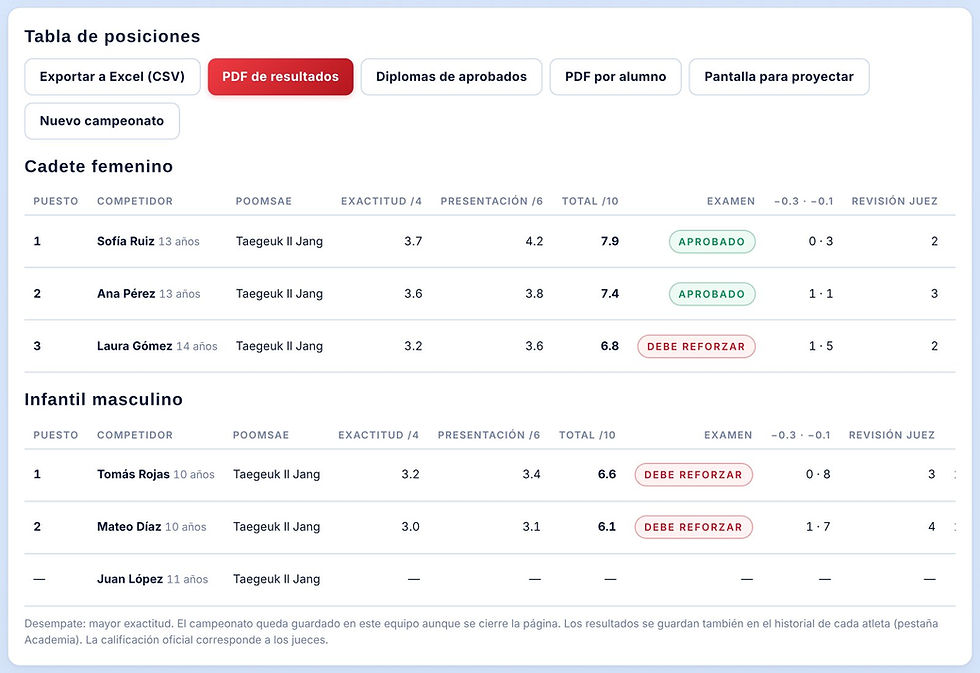Click EXACTITUD /4 header in Infantil masculino table
Image resolution: width=980 pixels, height=673 pixels.
coord(379,435)
